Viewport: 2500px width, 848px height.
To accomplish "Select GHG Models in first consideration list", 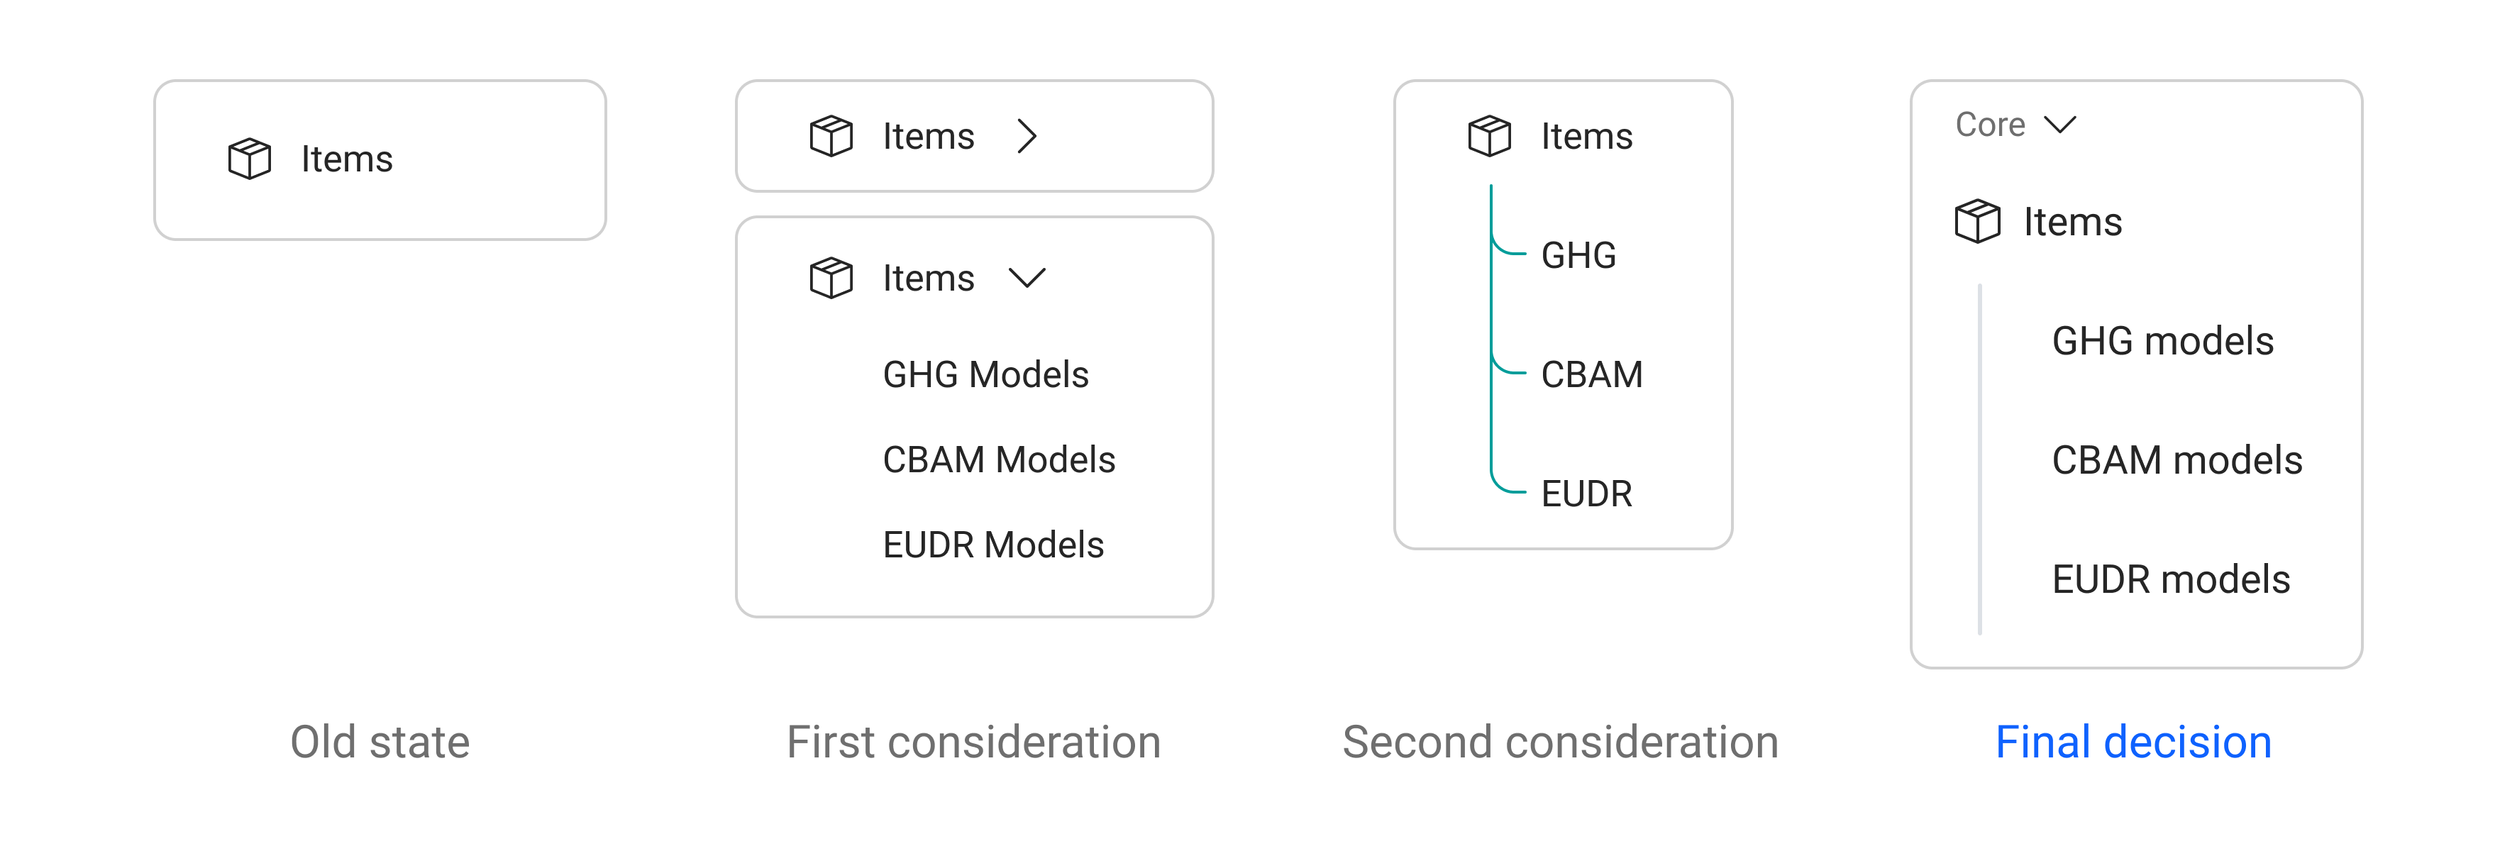I will (x=985, y=375).
